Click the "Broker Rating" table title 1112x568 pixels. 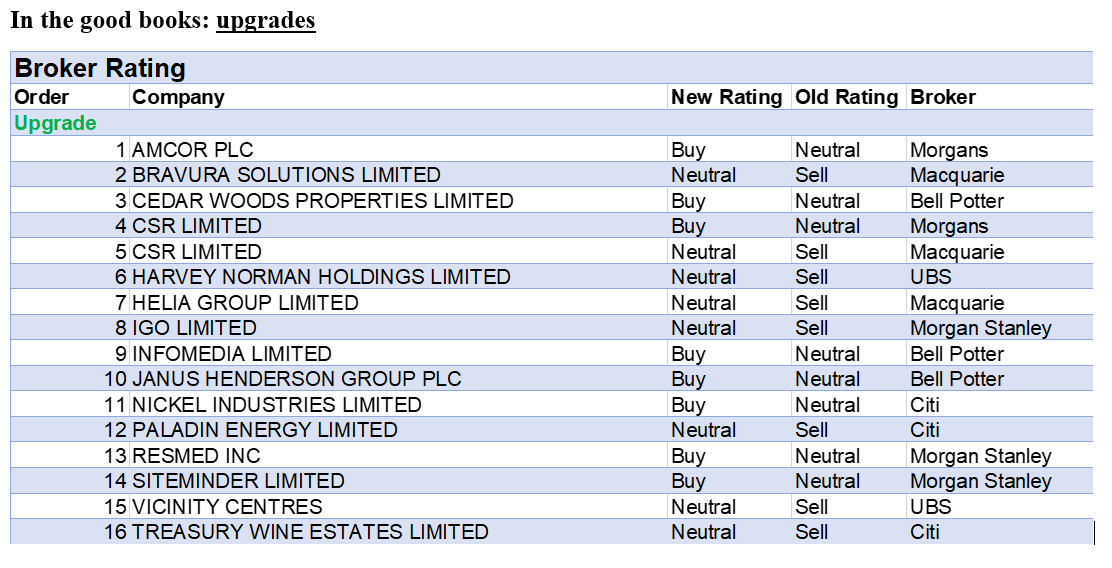(100, 69)
